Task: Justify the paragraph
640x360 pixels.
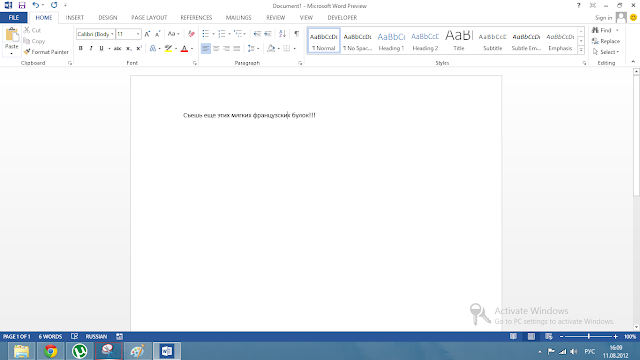Action: [x=237, y=48]
